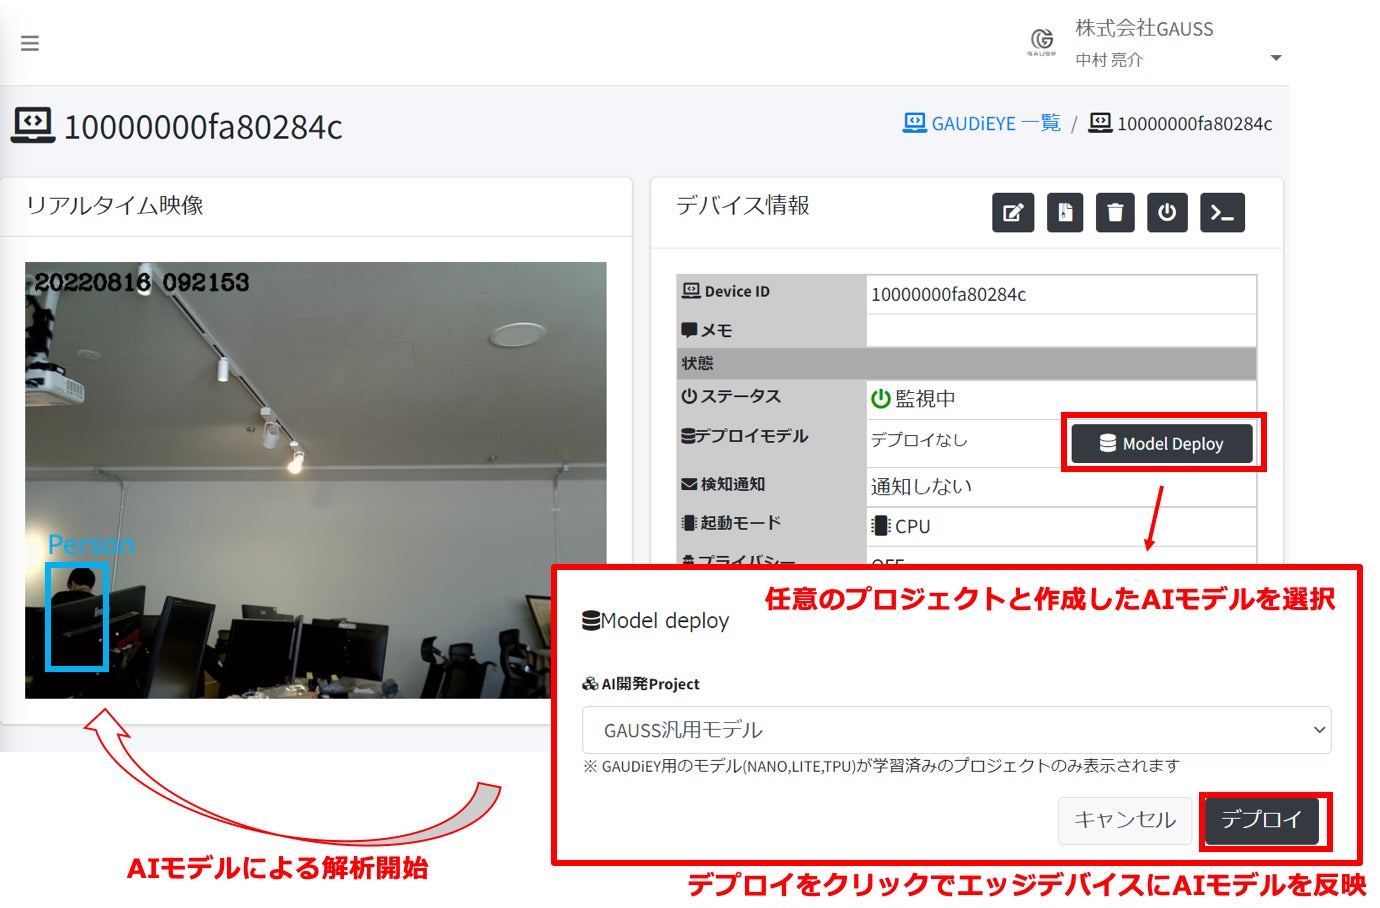Click the 起動モード row label
Screen dimensions: 1380x908
point(731,523)
